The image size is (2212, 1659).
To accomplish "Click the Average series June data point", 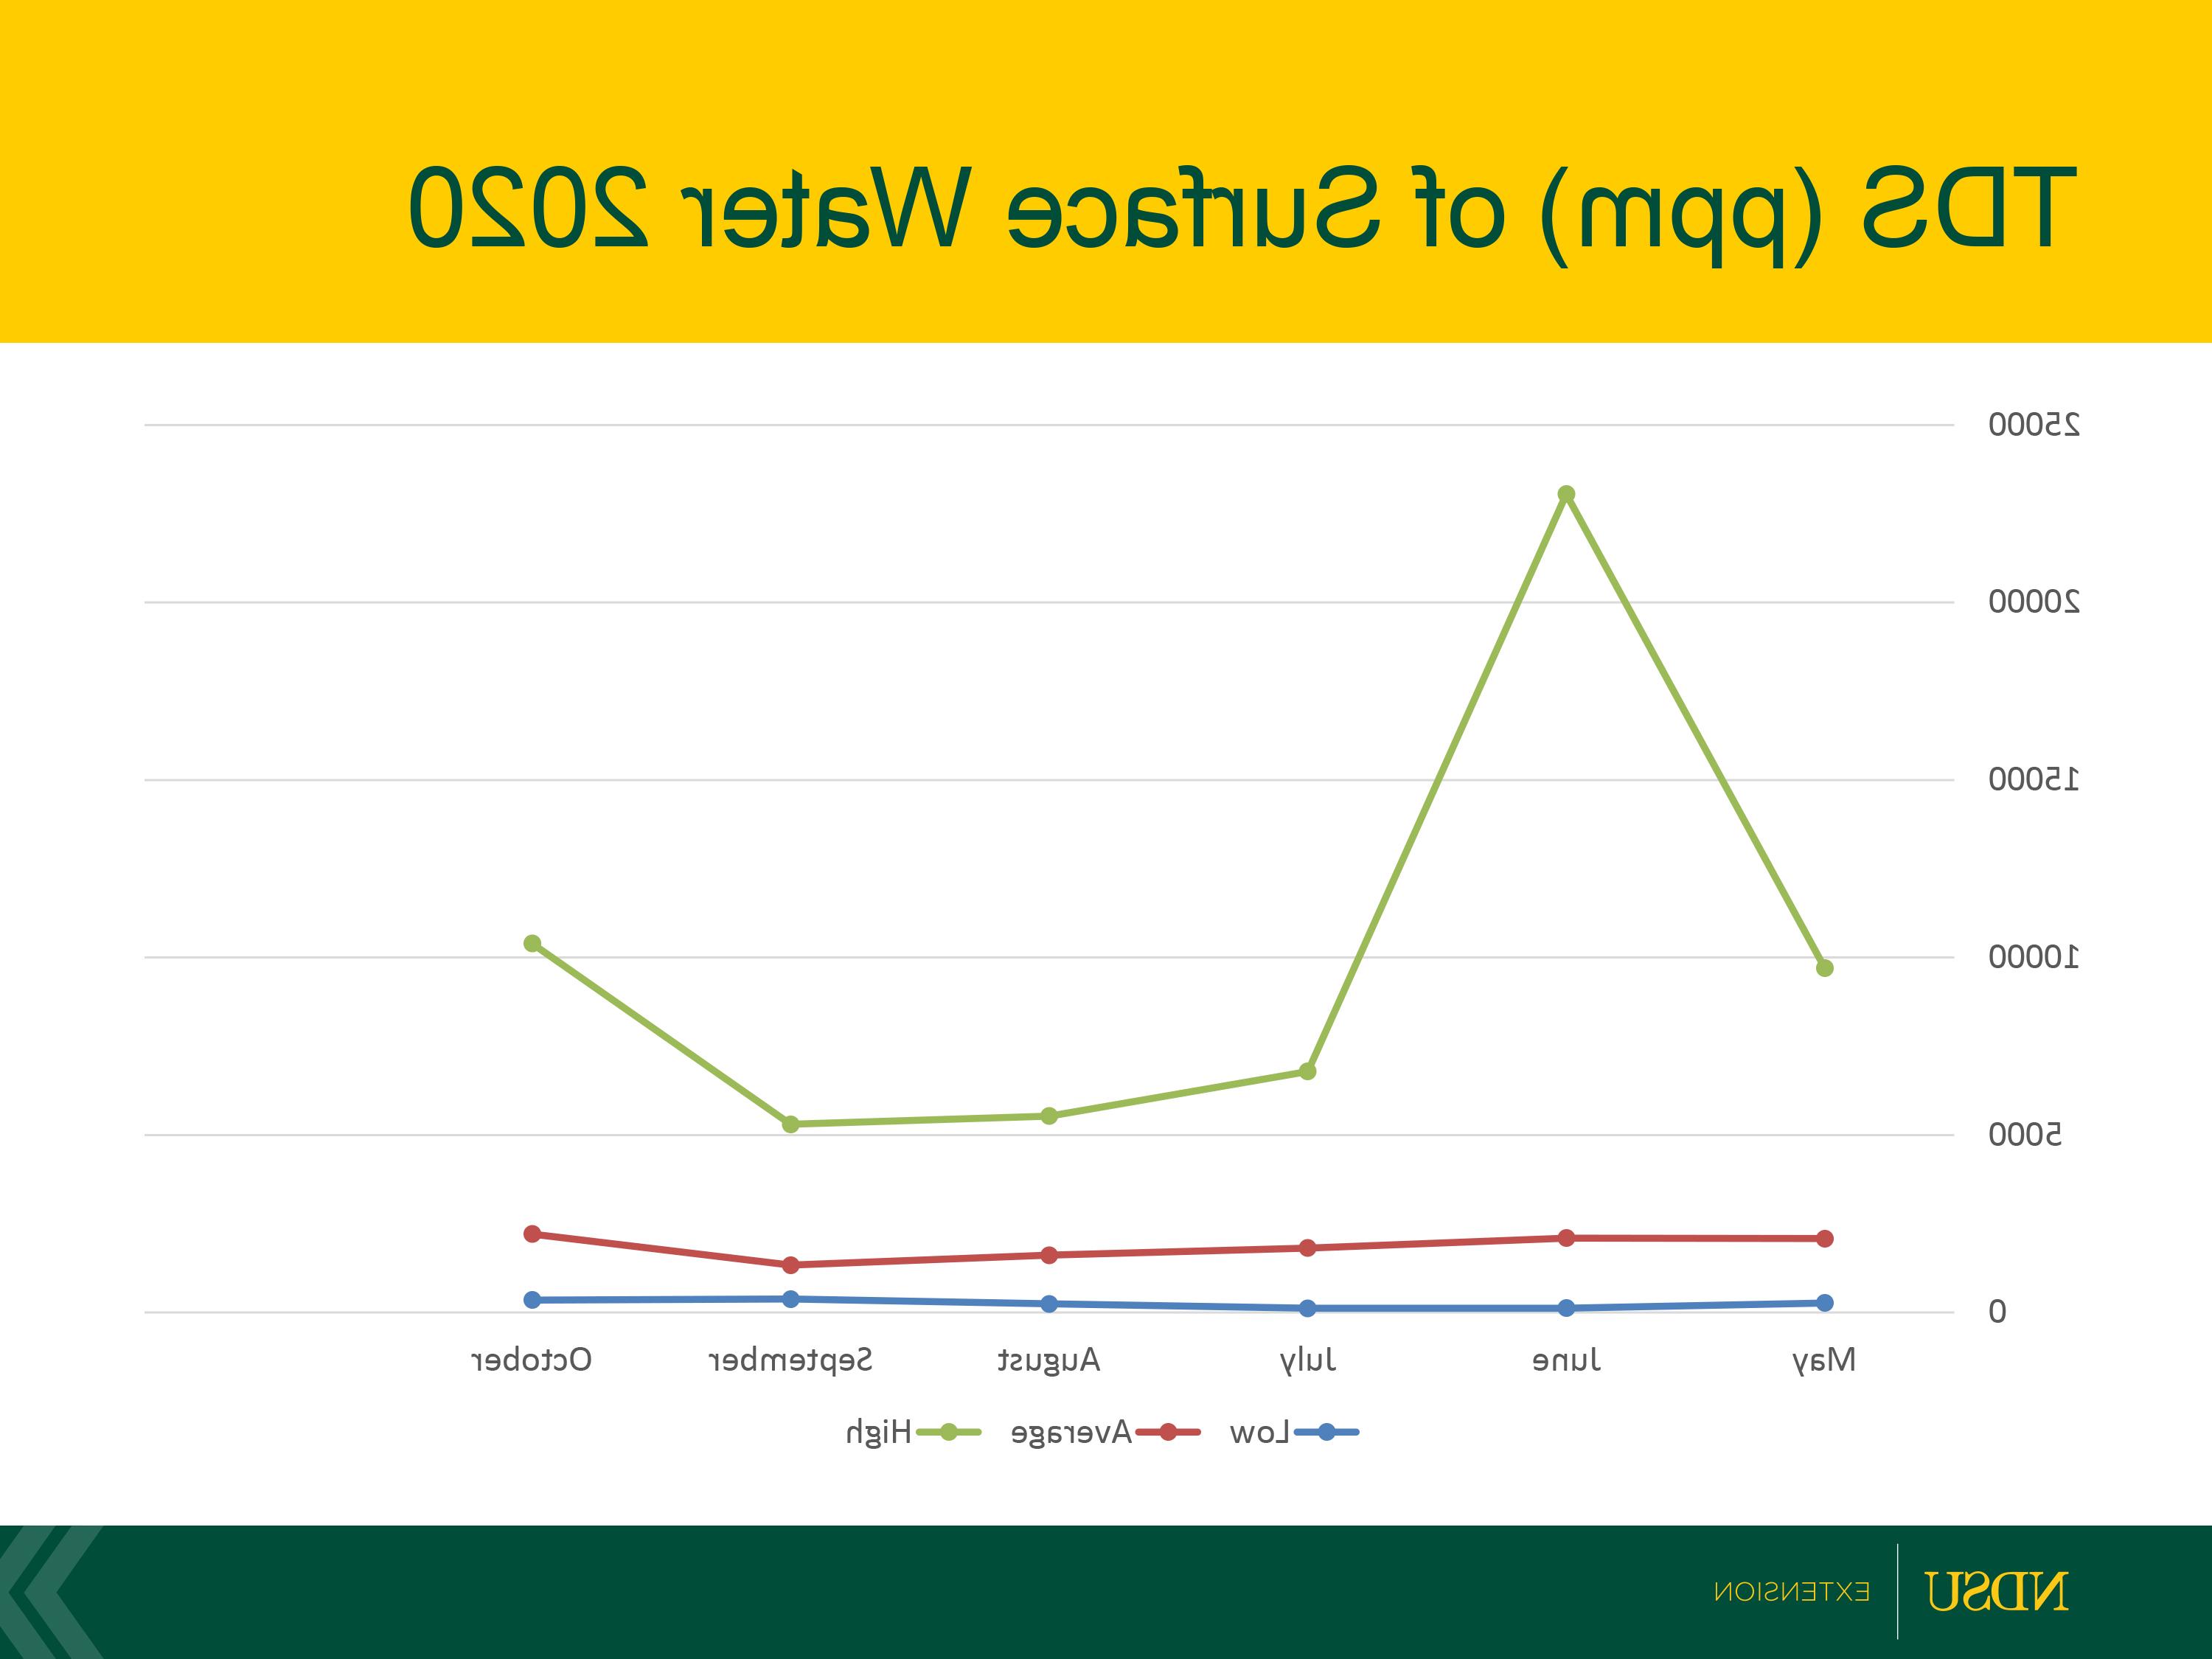I will (1567, 1238).
